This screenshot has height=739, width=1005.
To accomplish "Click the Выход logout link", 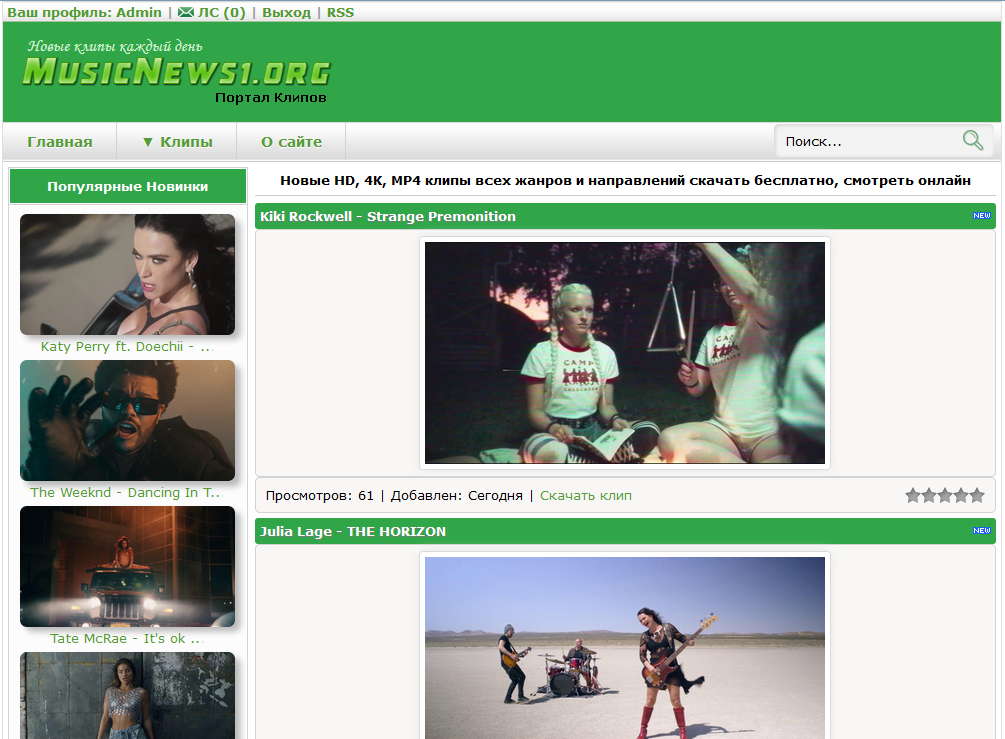I will 286,12.
